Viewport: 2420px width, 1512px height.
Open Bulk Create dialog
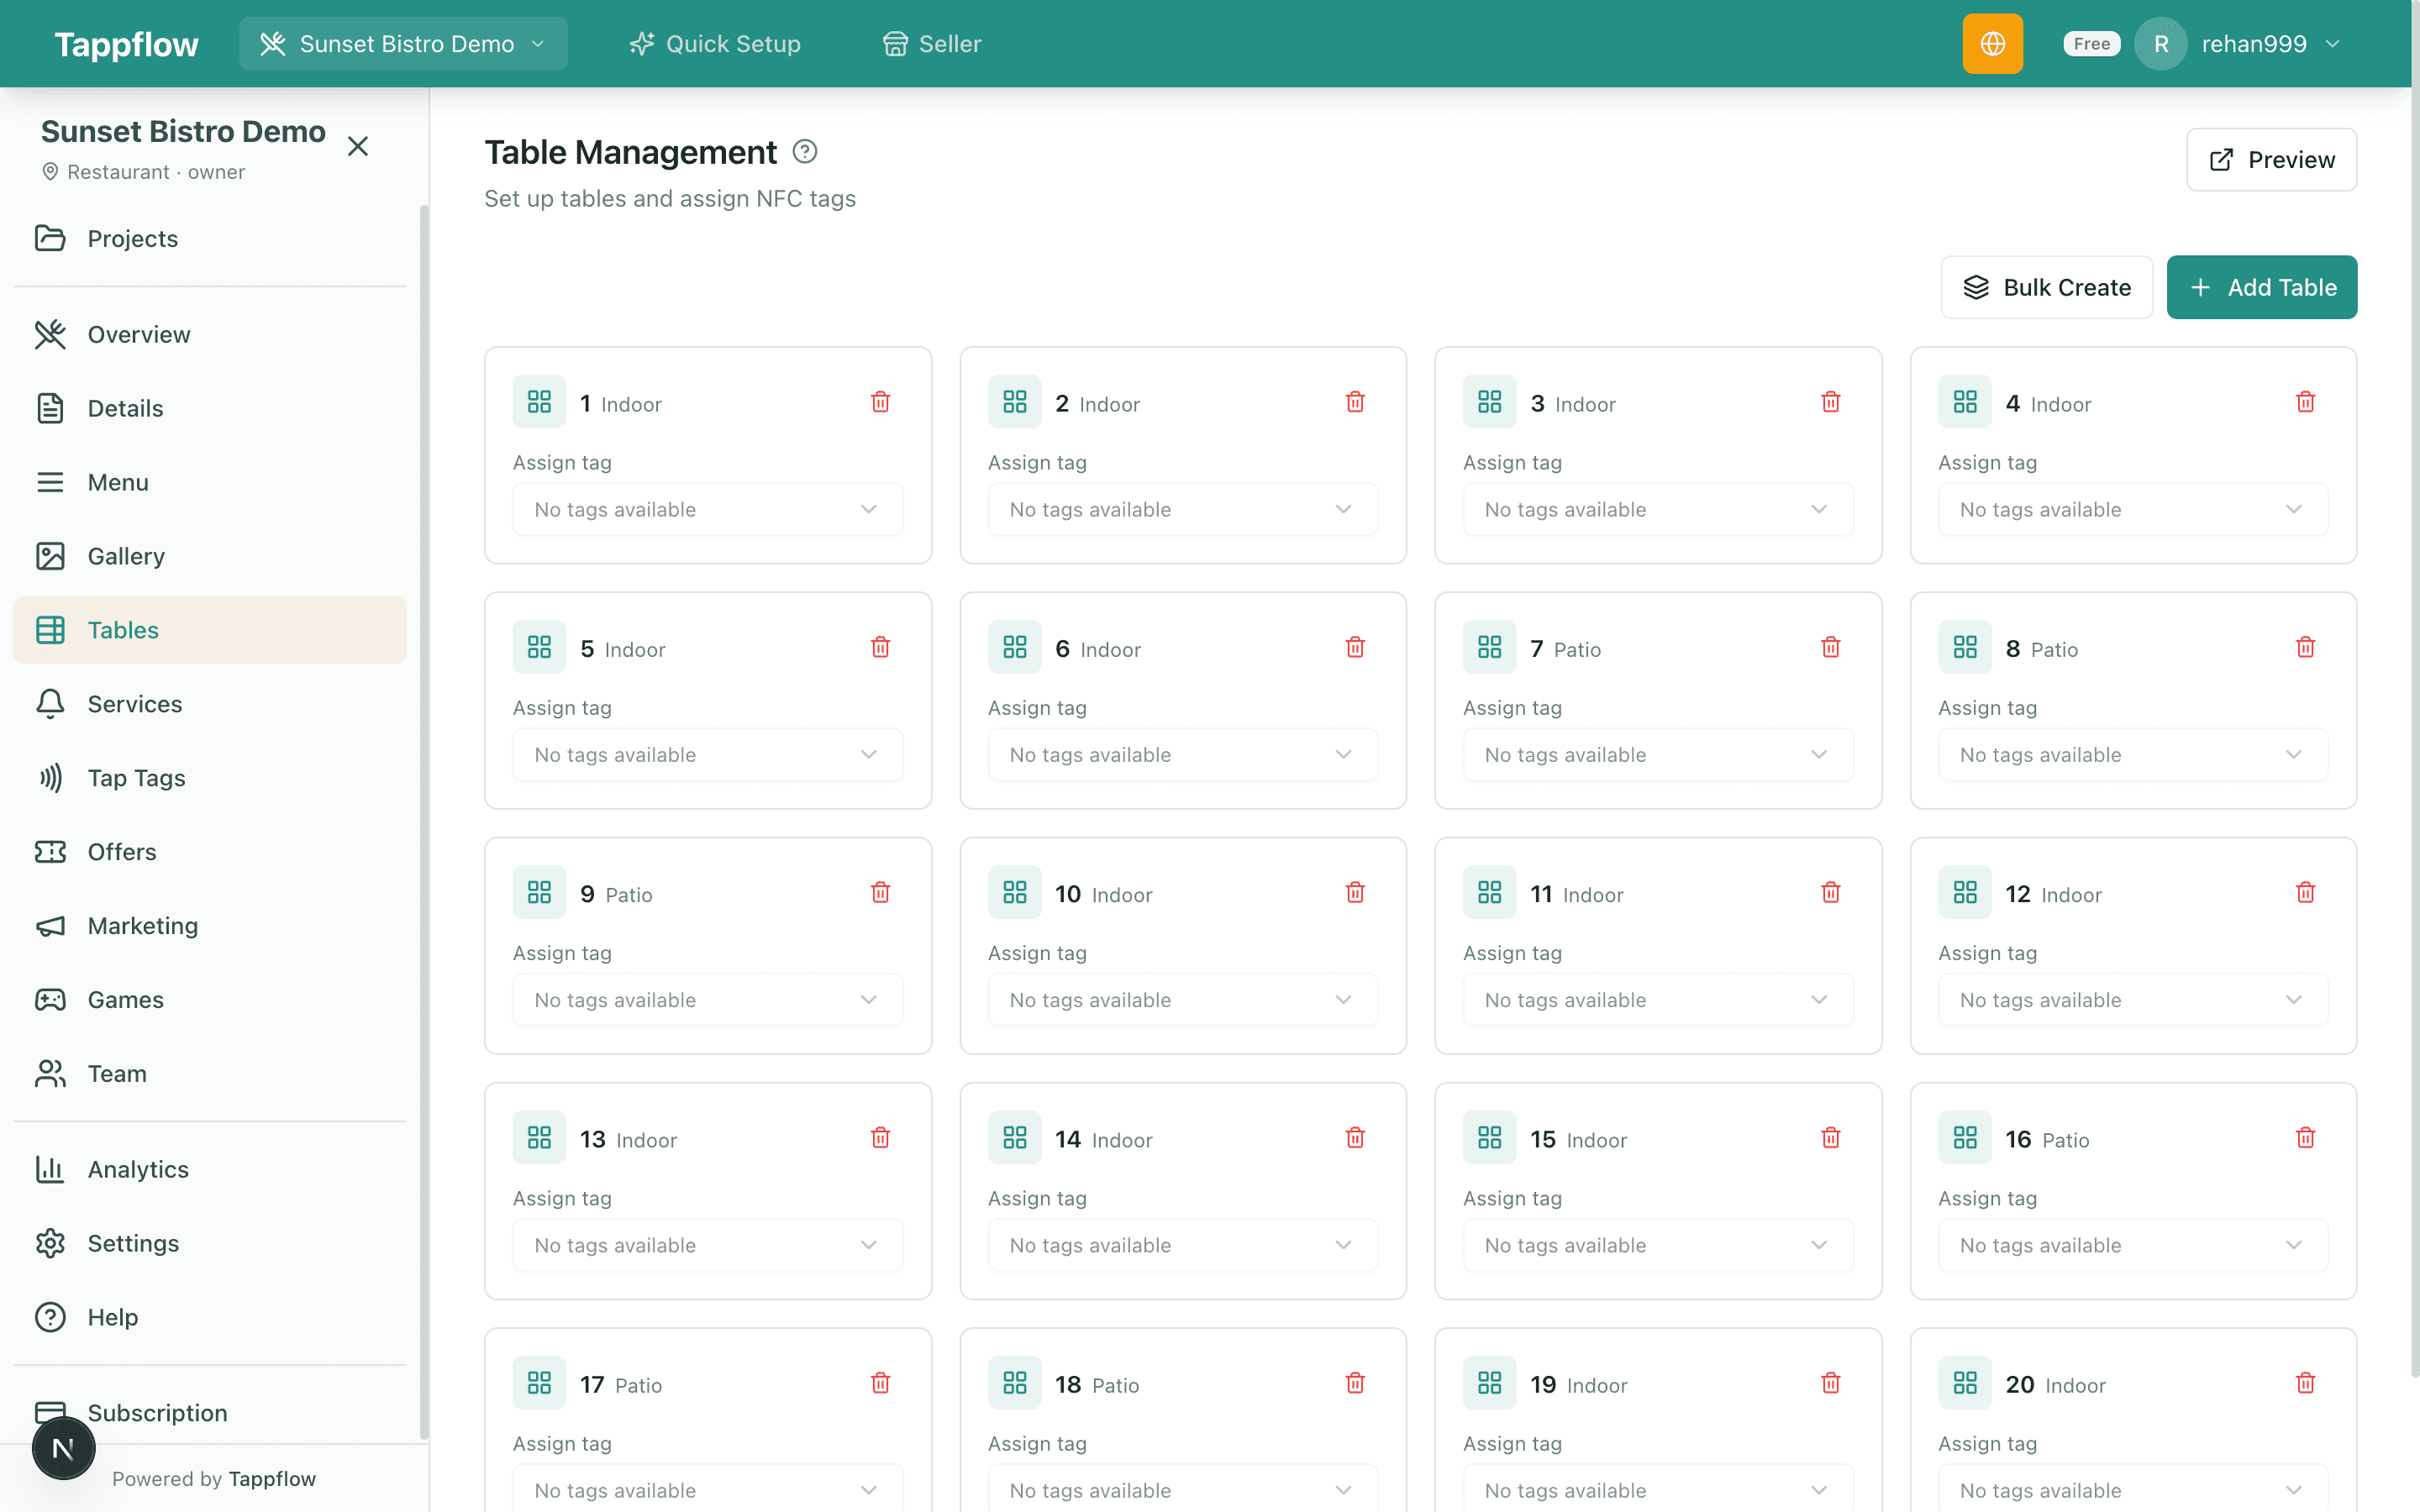(2046, 287)
